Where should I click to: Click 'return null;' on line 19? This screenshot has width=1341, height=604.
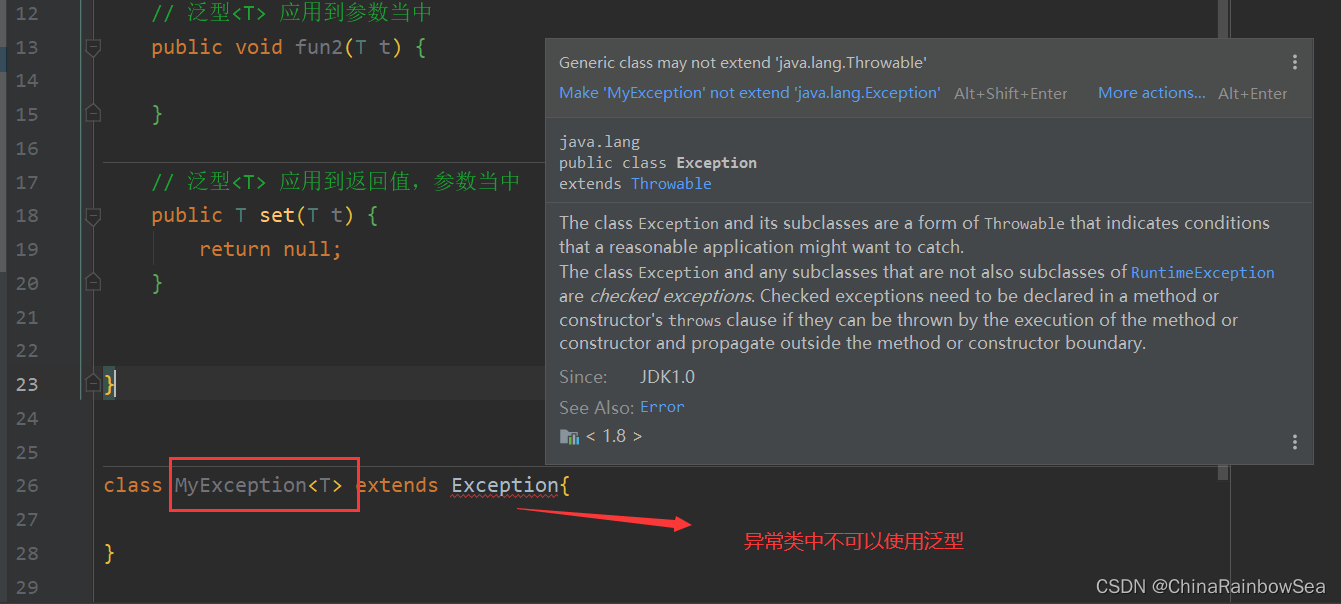coord(270,249)
